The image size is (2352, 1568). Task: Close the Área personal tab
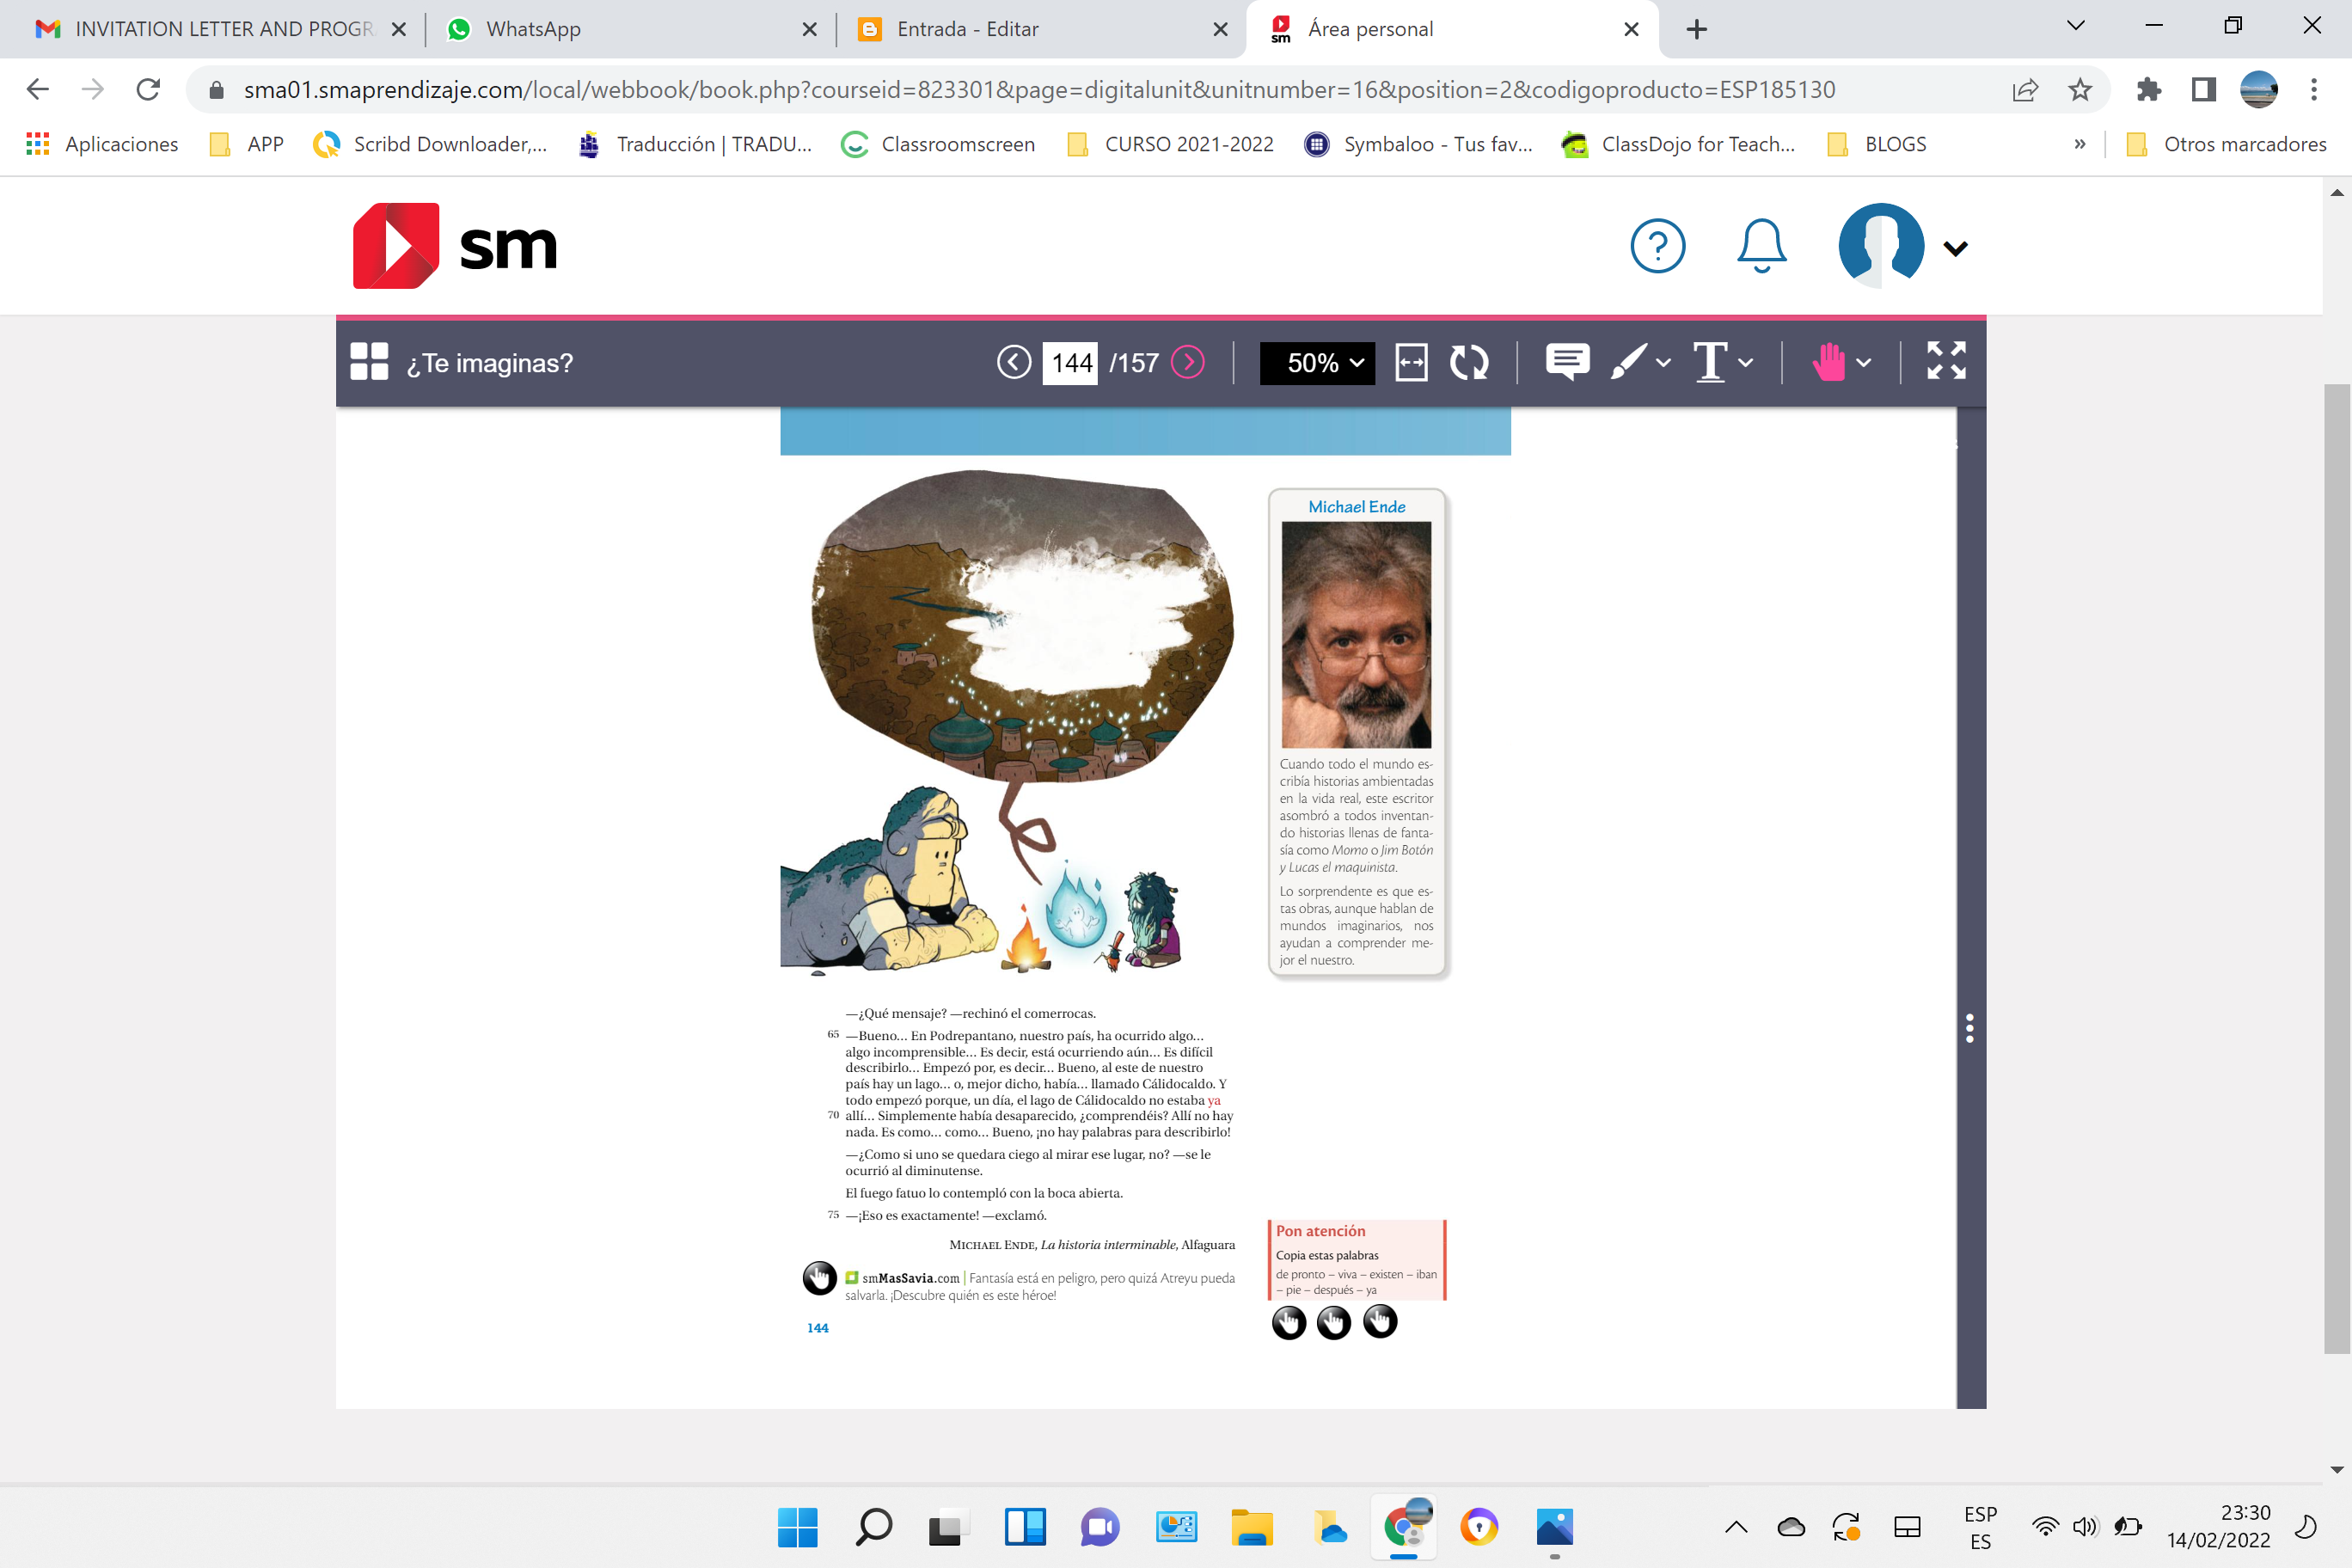[x=1632, y=29]
